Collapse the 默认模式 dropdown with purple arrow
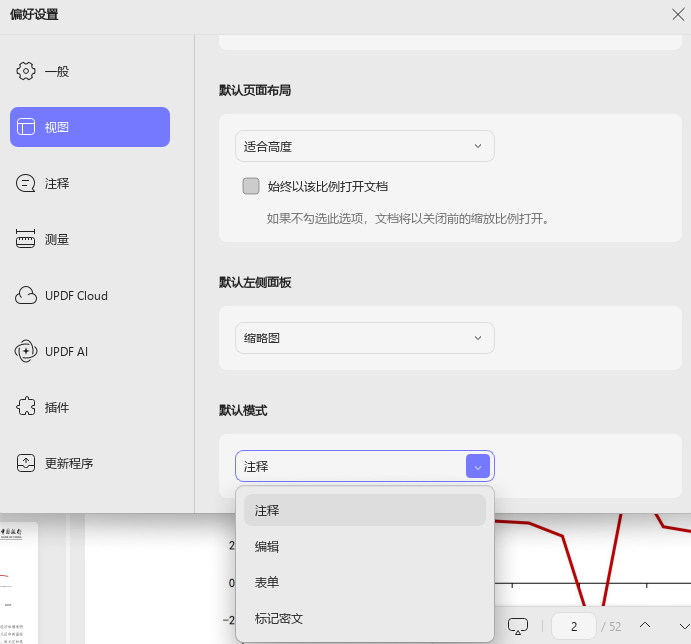This screenshot has height=644, width=691. (478, 466)
